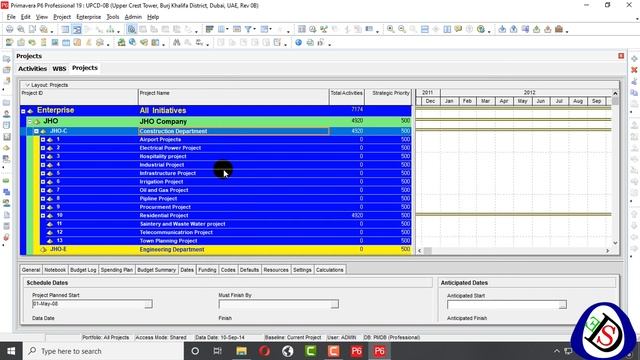The width and height of the screenshot is (640, 360).
Task: Click the red delete X icon on right bar
Action: (634, 70)
